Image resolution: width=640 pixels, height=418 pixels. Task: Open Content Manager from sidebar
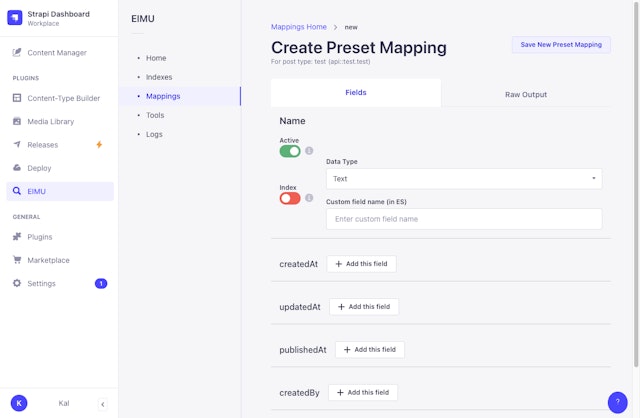coord(56,52)
